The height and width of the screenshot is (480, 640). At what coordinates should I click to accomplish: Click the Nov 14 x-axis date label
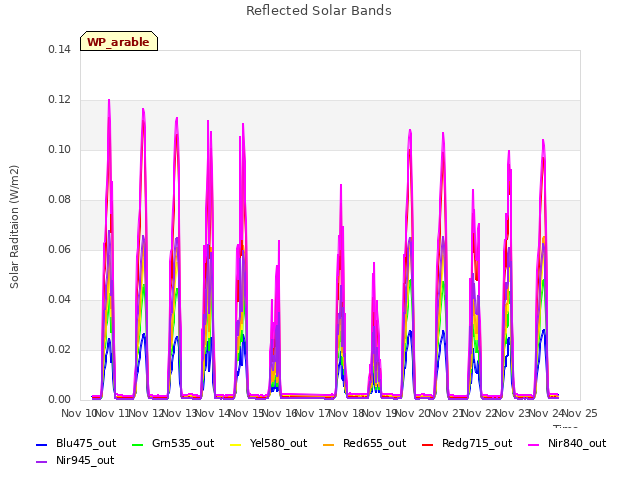(213, 413)
